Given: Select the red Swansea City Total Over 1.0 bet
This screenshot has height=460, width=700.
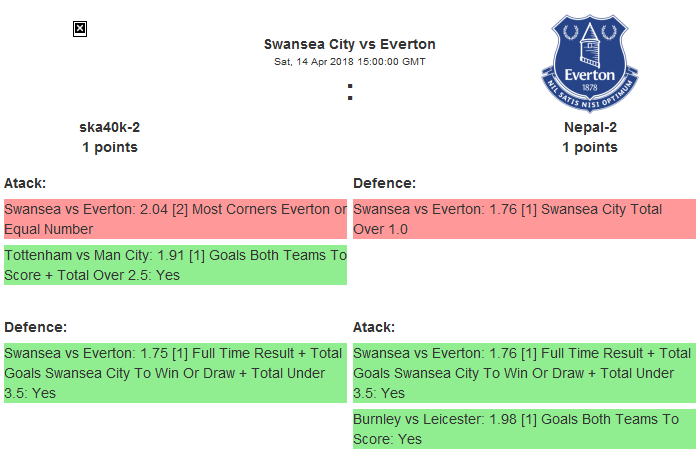Looking at the screenshot, I should click(x=523, y=219).
